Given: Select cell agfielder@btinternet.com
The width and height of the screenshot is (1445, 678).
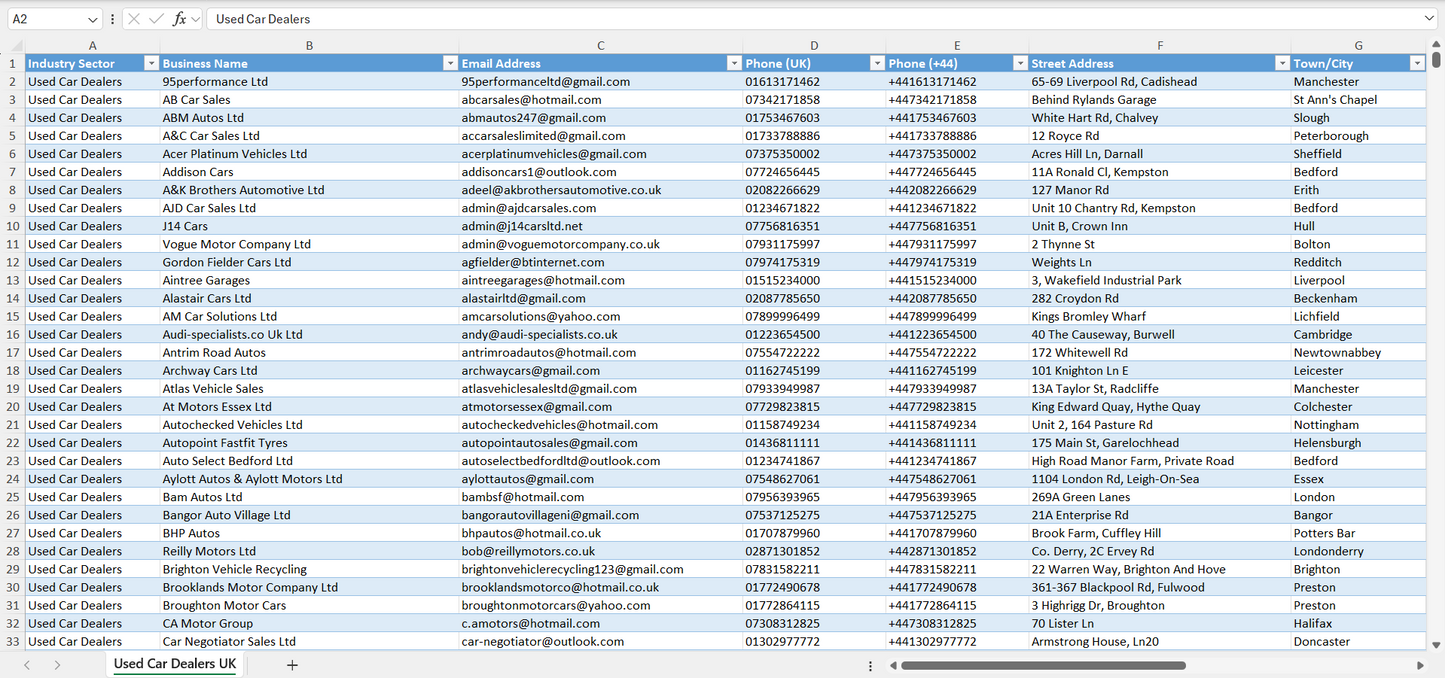Looking at the screenshot, I should (x=600, y=262).
